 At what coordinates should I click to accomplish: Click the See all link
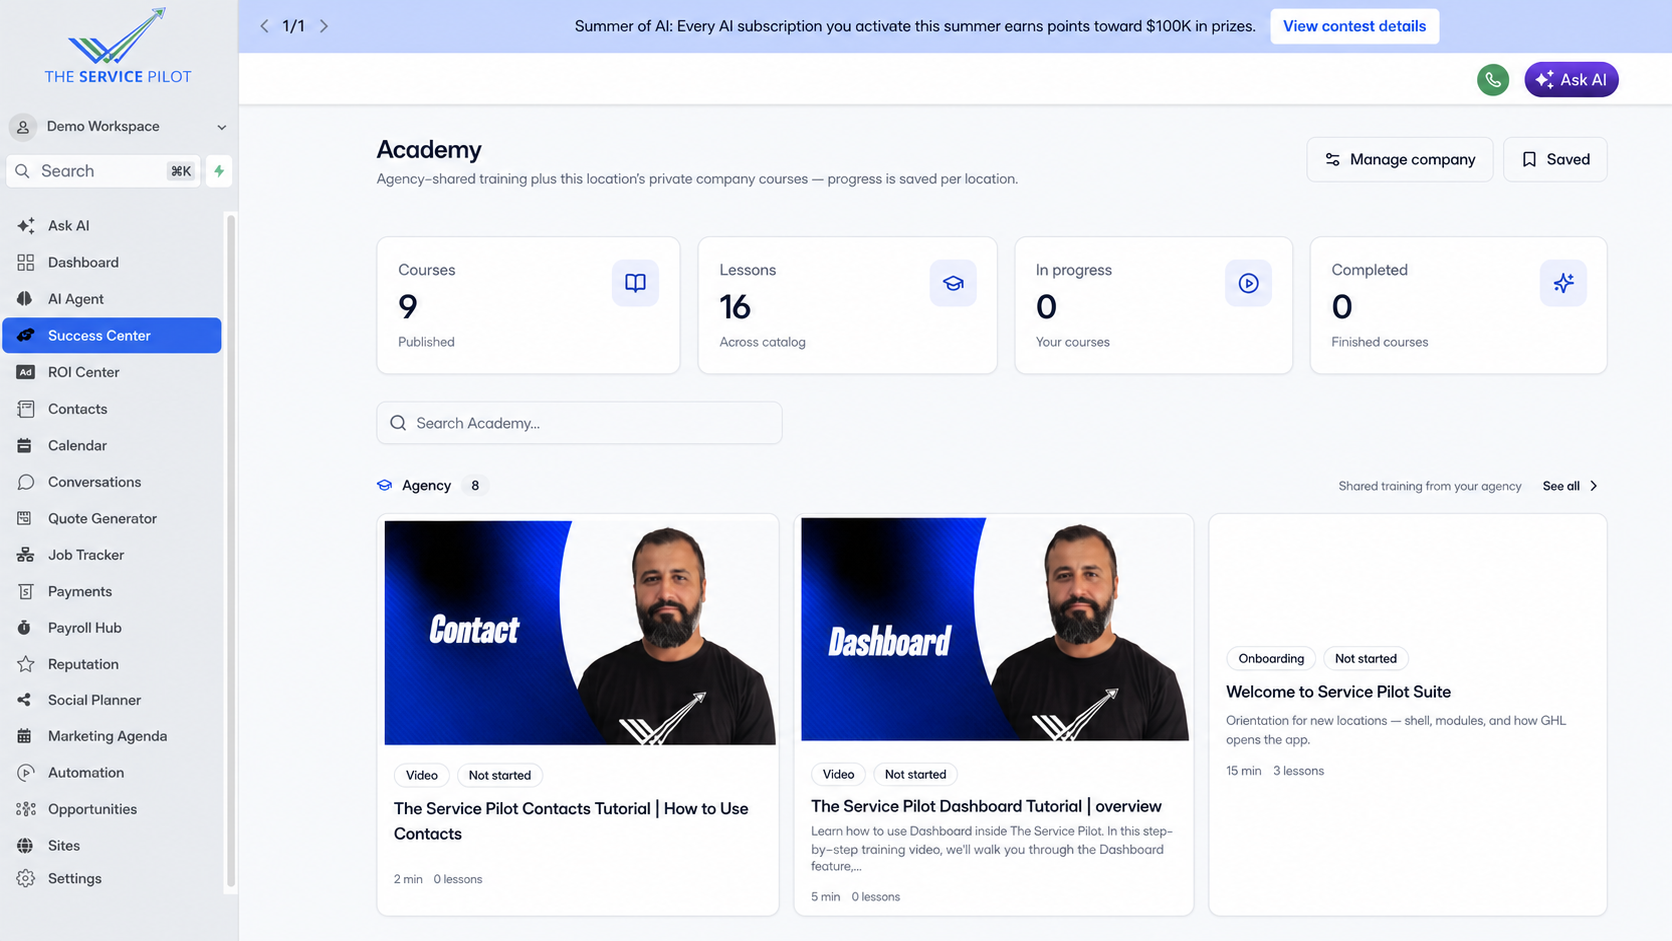[x=1561, y=486]
